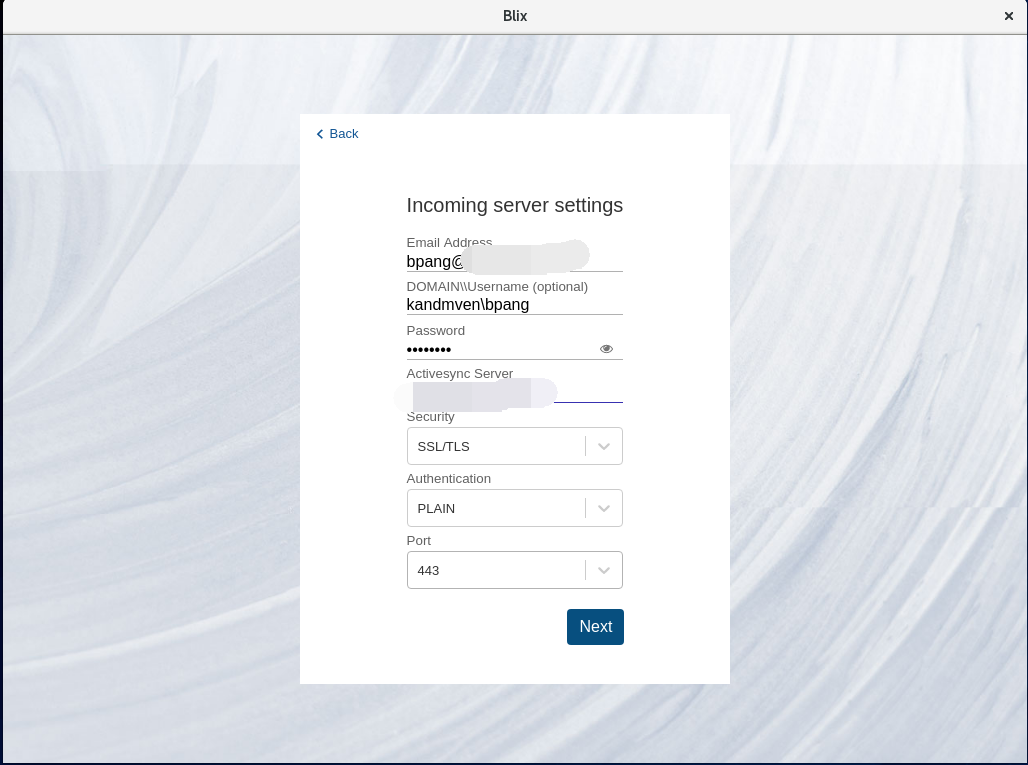Click the Blix window title
Screen dimensions: 1028x765
[x=515, y=16]
